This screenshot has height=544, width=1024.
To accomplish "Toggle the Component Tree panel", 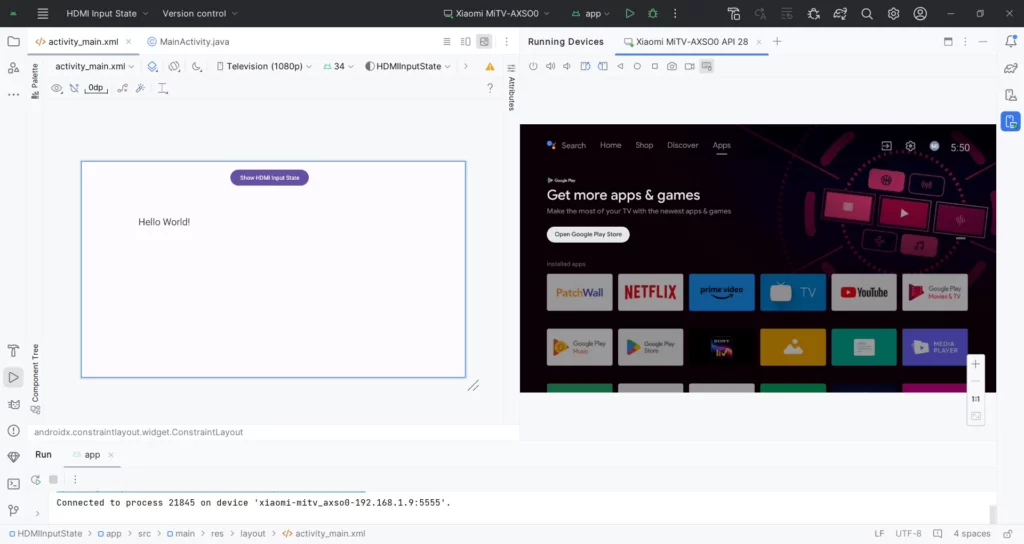I will [x=35, y=378].
